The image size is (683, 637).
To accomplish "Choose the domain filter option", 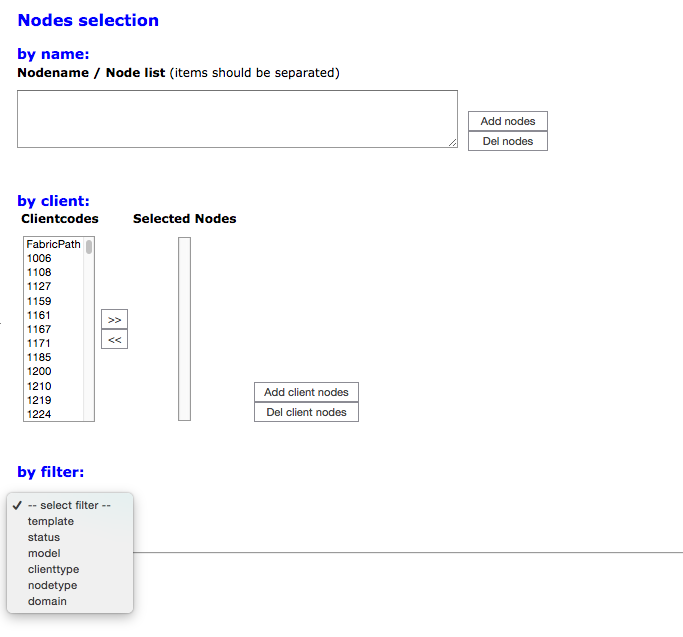I will tap(47, 601).
